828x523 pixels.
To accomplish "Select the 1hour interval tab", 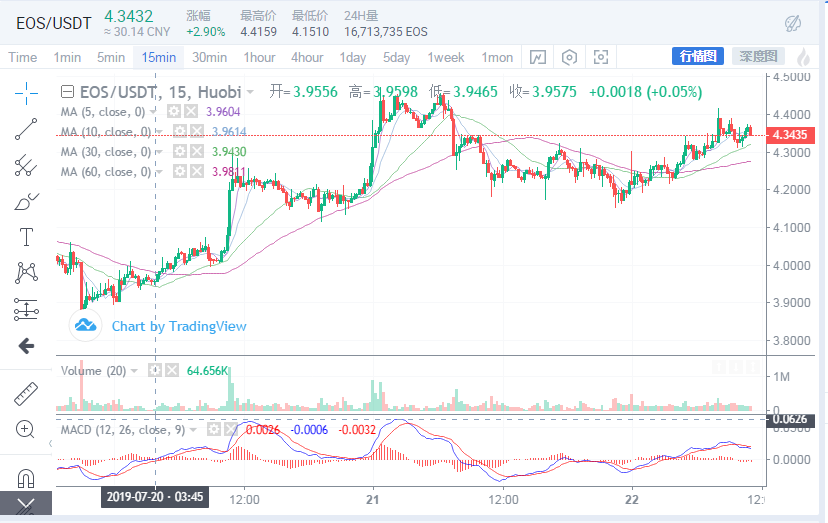I will (259, 57).
